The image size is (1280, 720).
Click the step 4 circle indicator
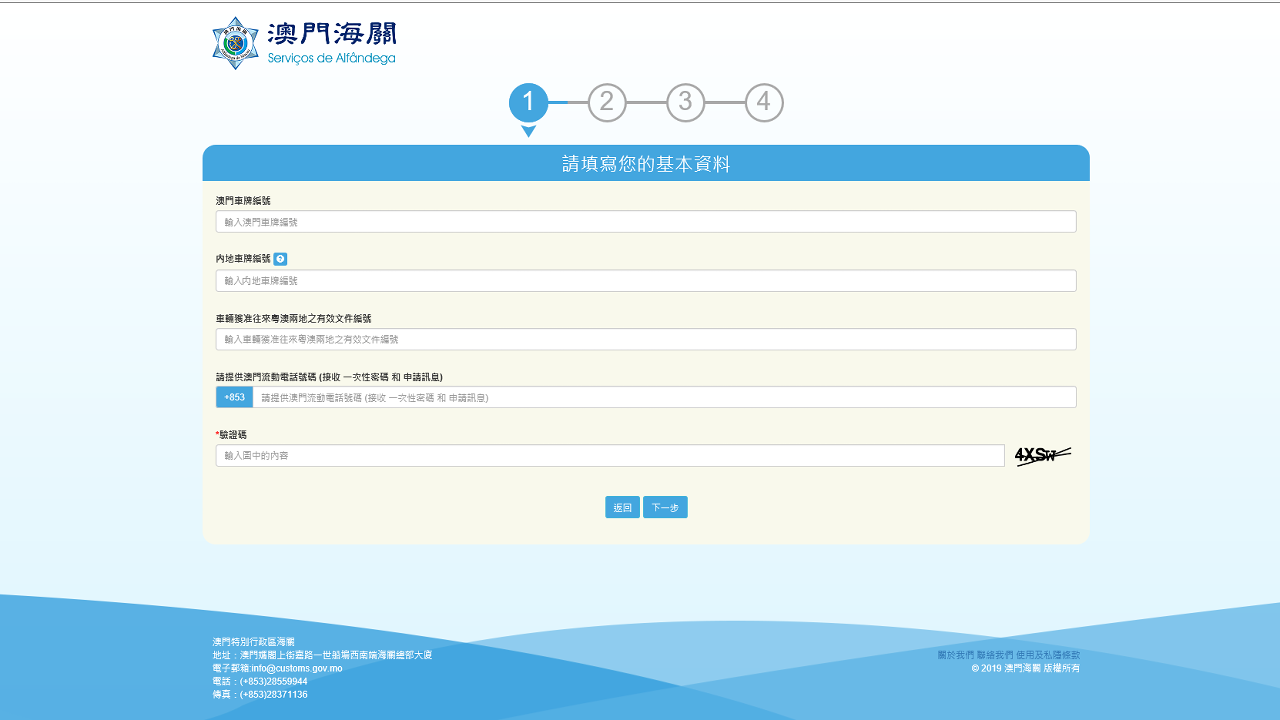(764, 103)
